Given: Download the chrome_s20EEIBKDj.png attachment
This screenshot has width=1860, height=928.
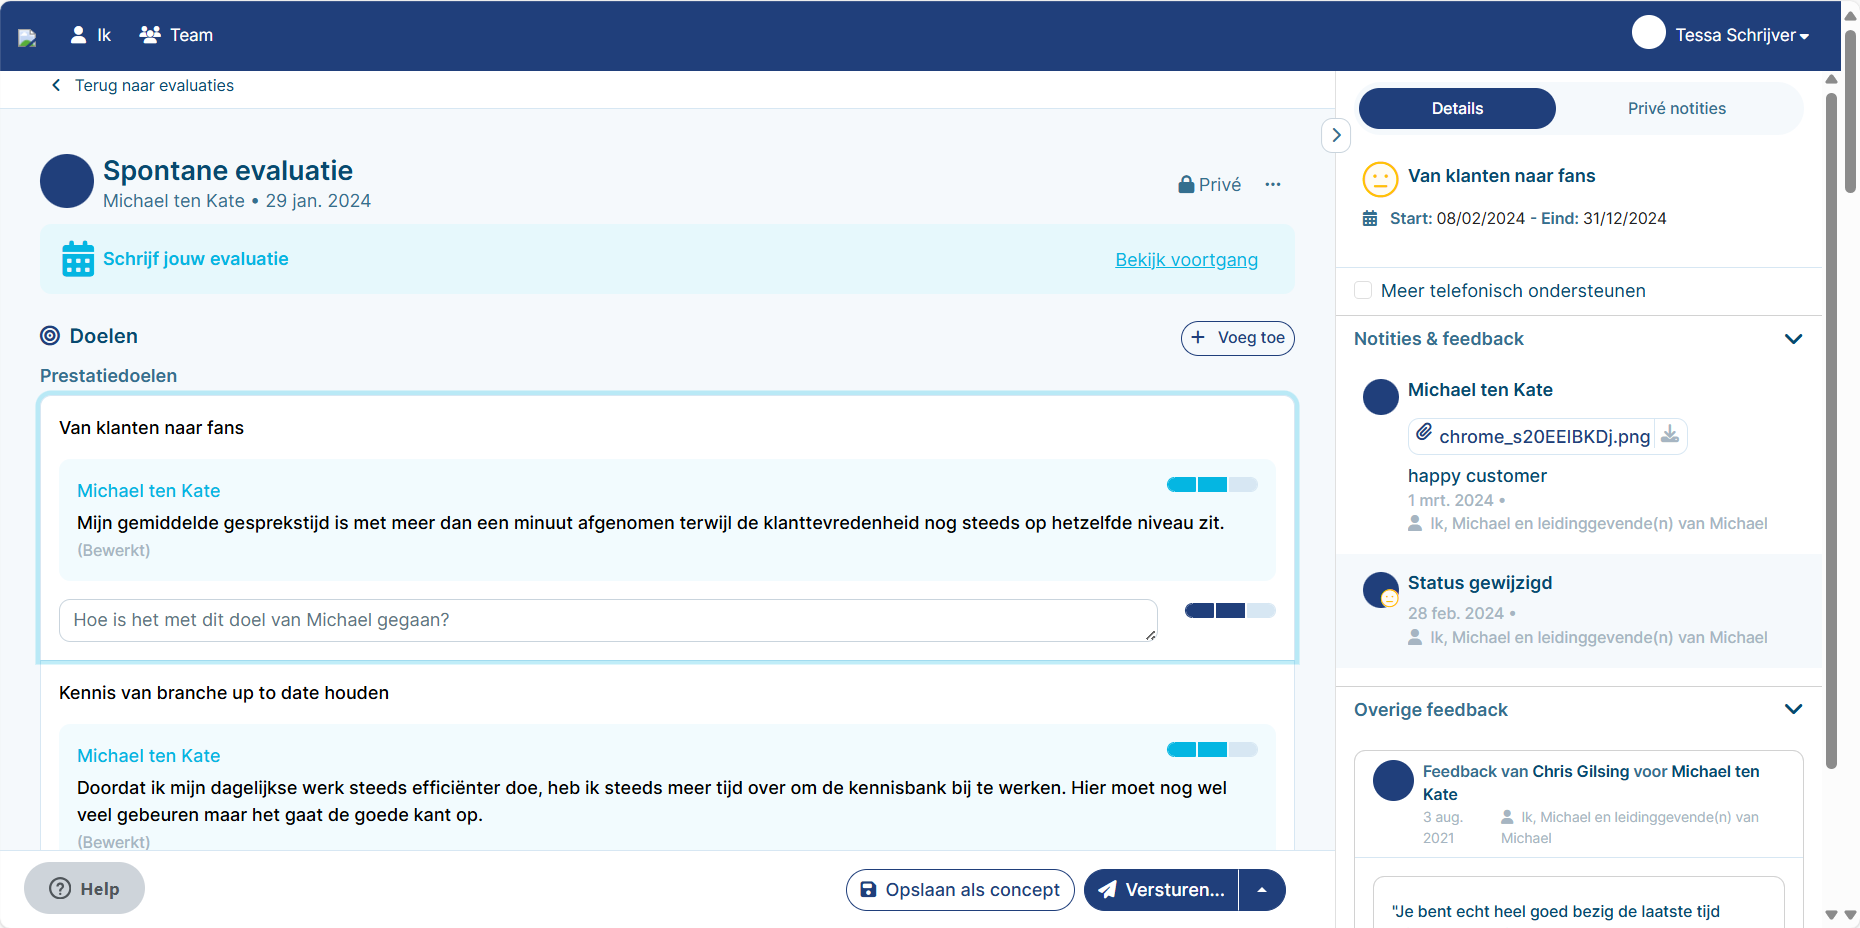Looking at the screenshot, I should point(1670,435).
